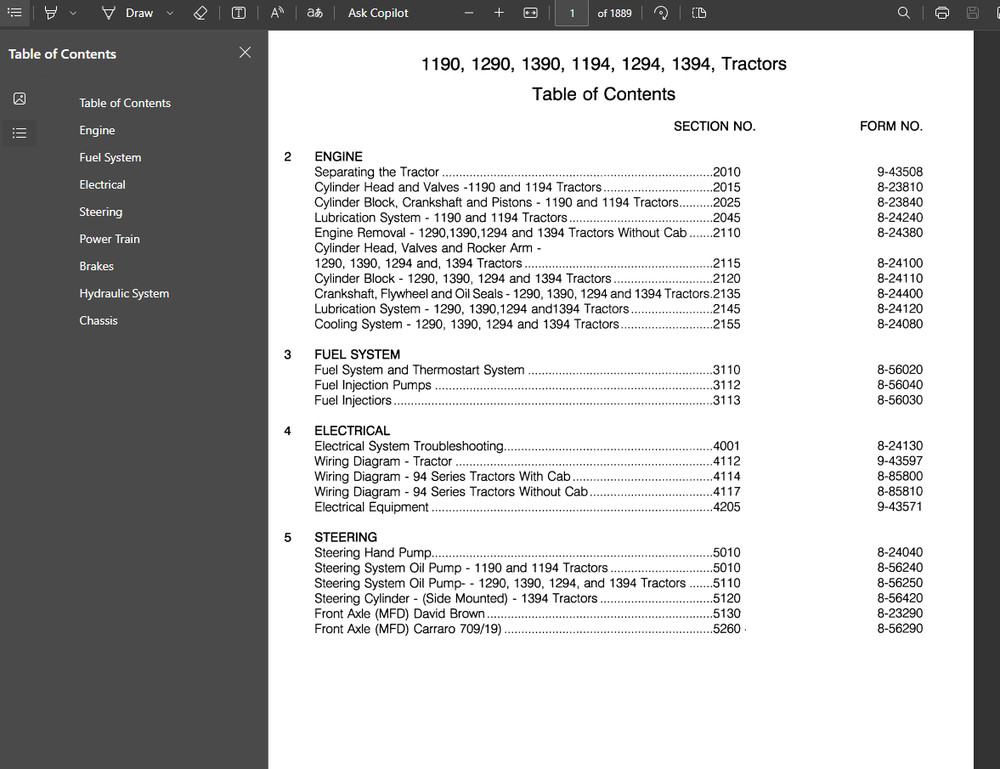Select the Eraser tool
1000x769 pixels.
point(200,13)
